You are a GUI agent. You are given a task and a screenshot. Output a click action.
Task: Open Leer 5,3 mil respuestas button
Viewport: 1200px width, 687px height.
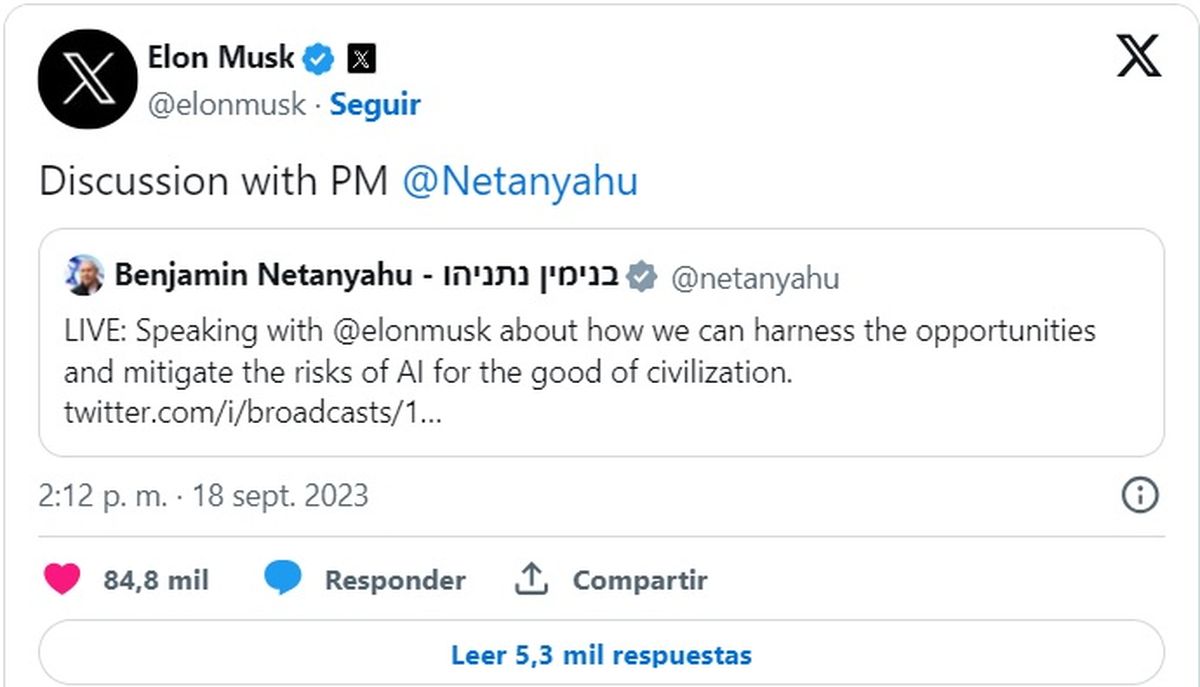click(x=601, y=655)
